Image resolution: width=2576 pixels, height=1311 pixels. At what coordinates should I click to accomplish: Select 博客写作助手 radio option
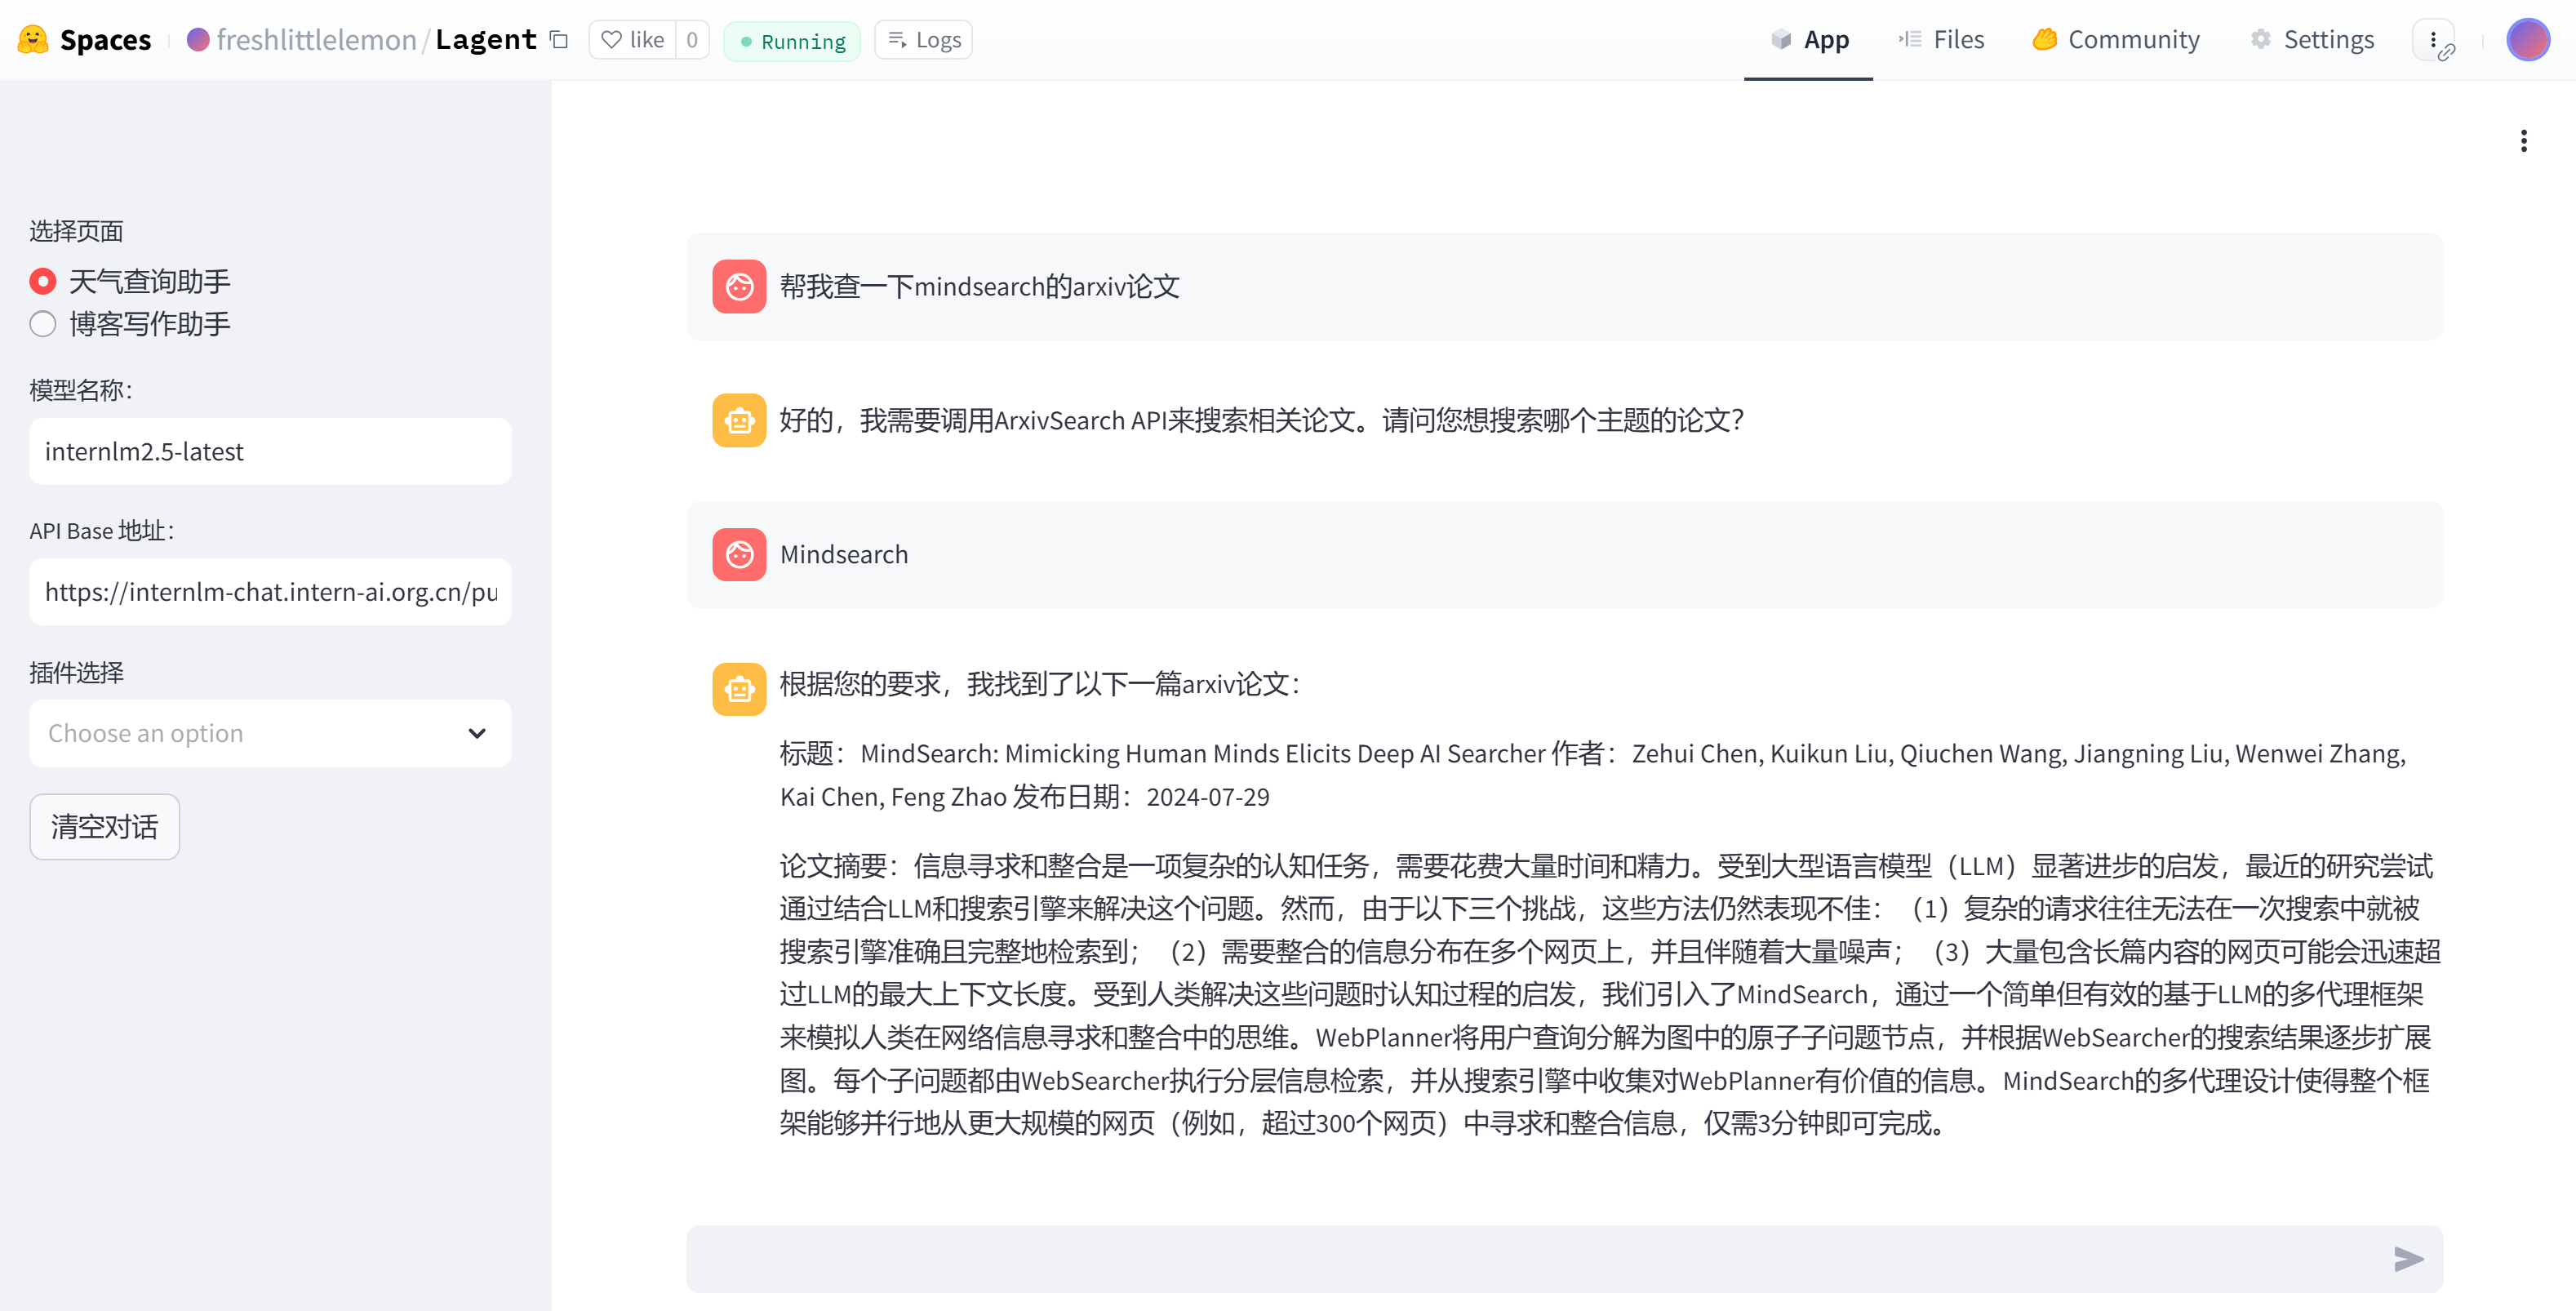pyautogui.click(x=43, y=324)
